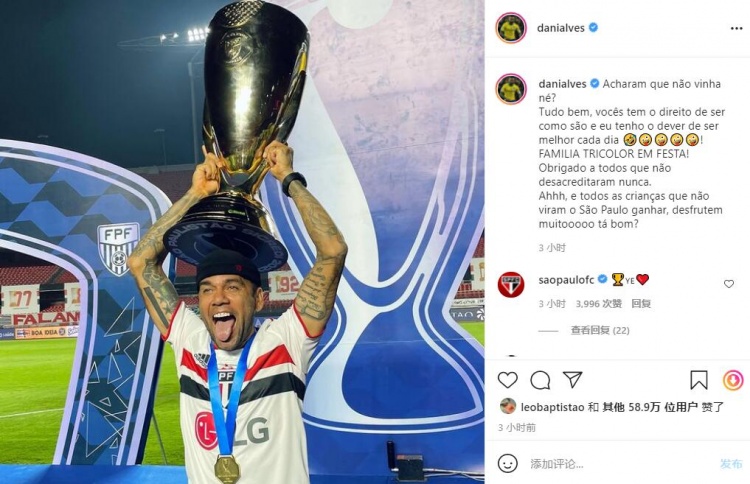View 3,996 次赞 comment likes
The image size is (750, 484).
click(598, 303)
